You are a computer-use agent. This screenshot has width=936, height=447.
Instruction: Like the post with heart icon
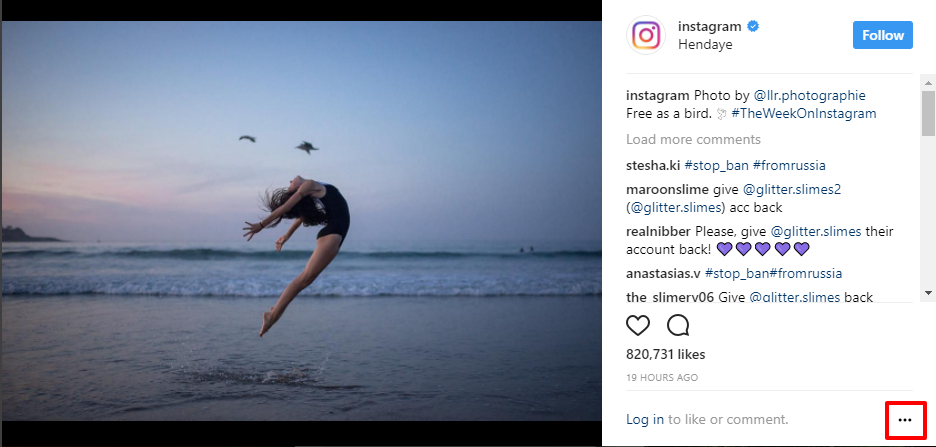(638, 325)
